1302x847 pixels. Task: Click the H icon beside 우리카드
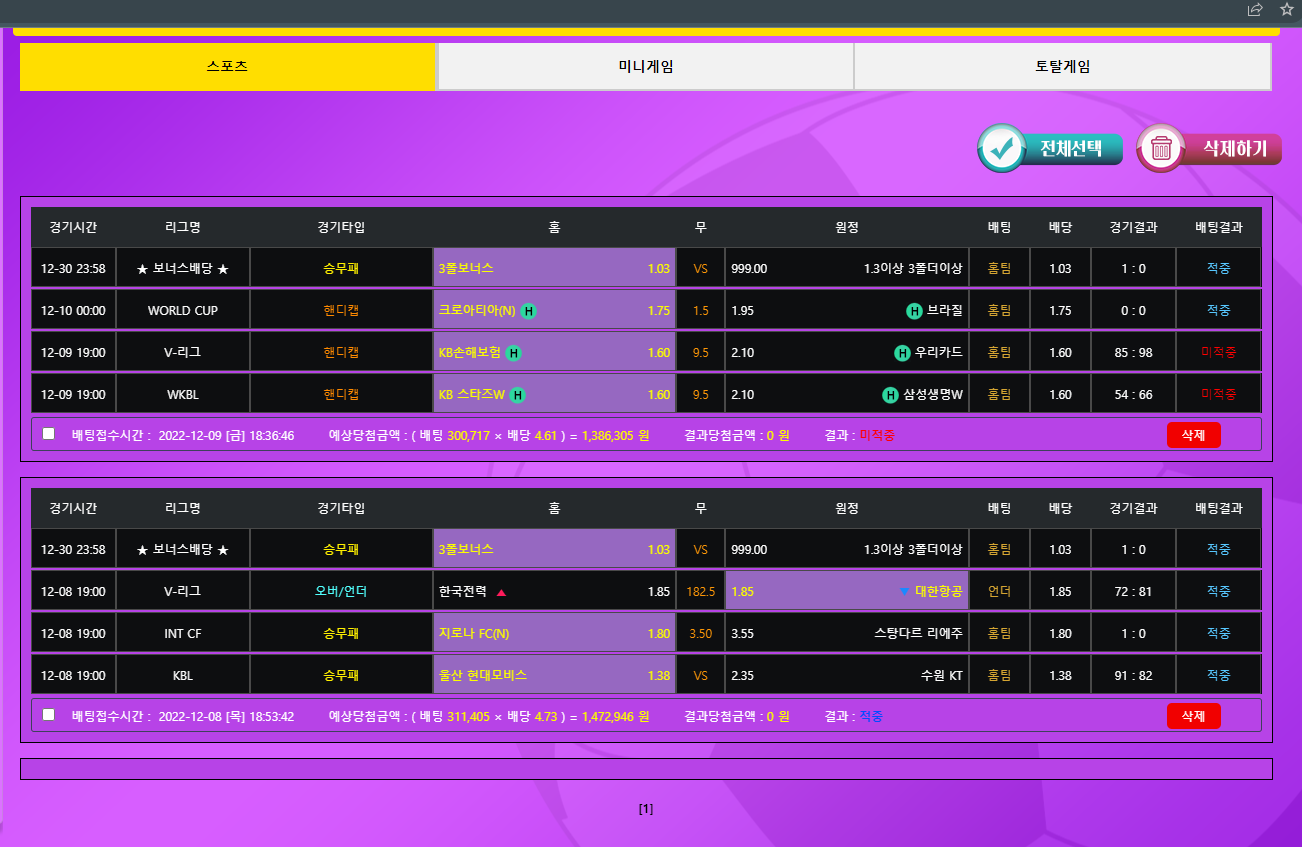tap(902, 353)
